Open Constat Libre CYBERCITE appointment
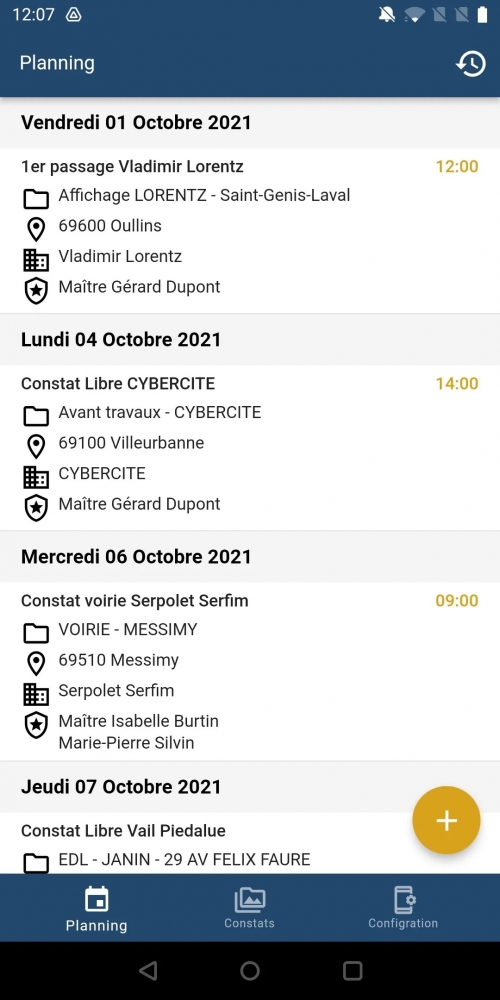The image size is (500, 1000). click(x=250, y=448)
